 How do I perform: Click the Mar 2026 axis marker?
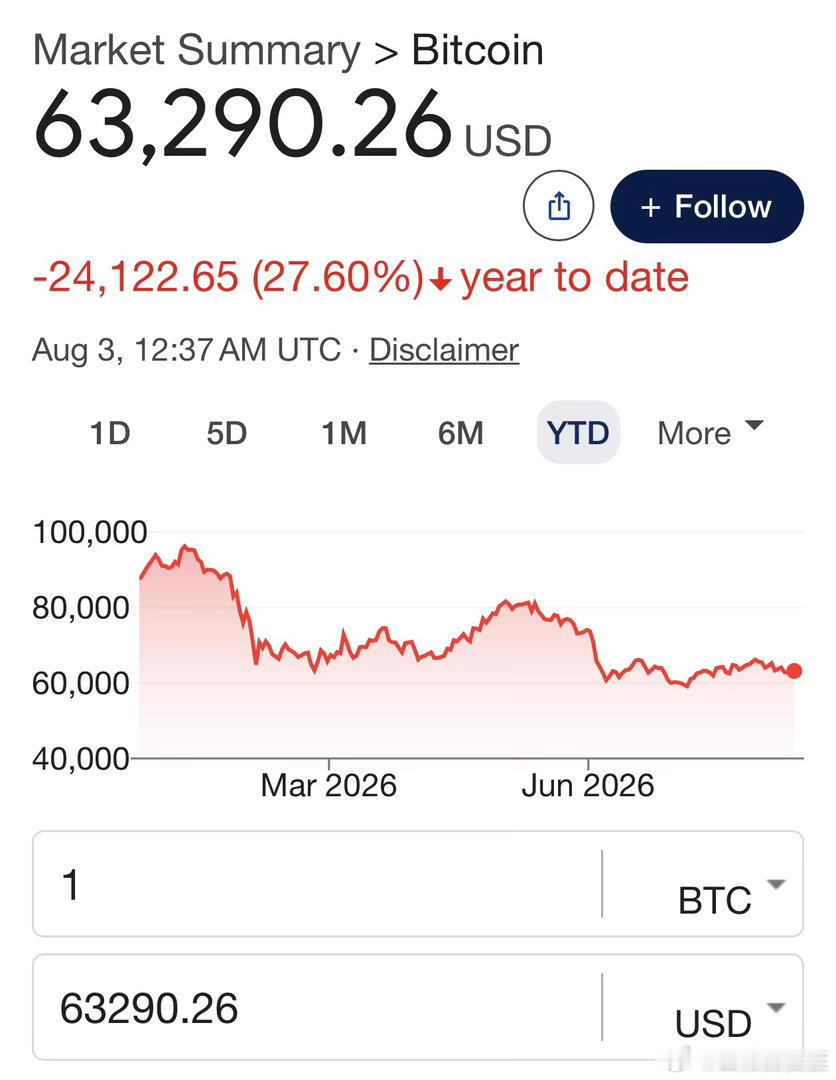(328, 785)
